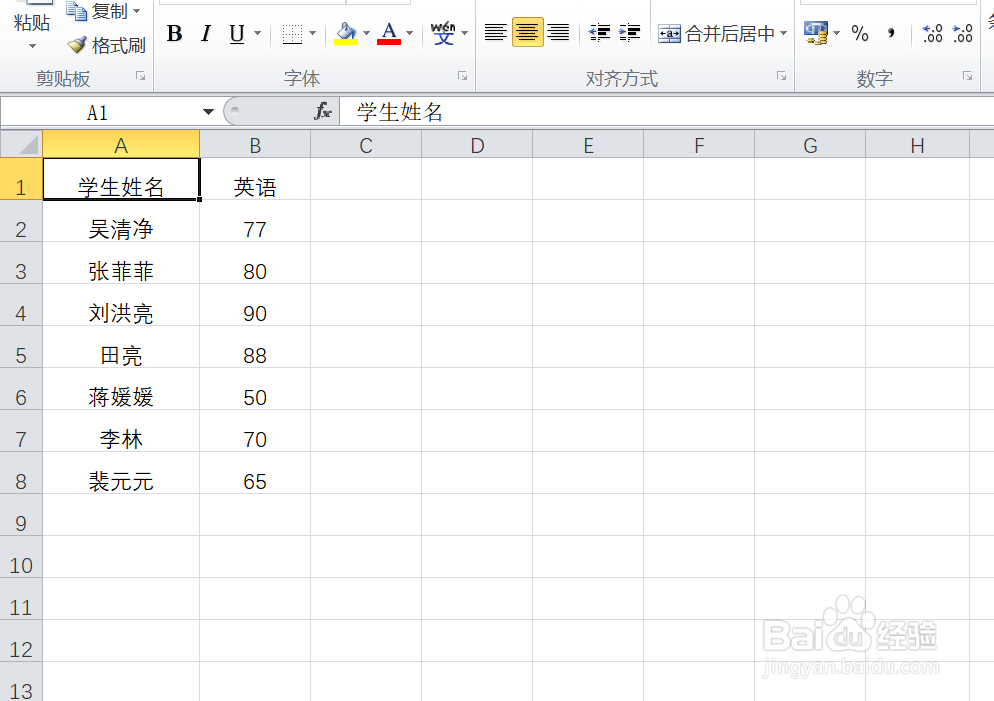Image resolution: width=994 pixels, height=701 pixels.
Task: Select the increase indent icon
Action: (631, 33)
